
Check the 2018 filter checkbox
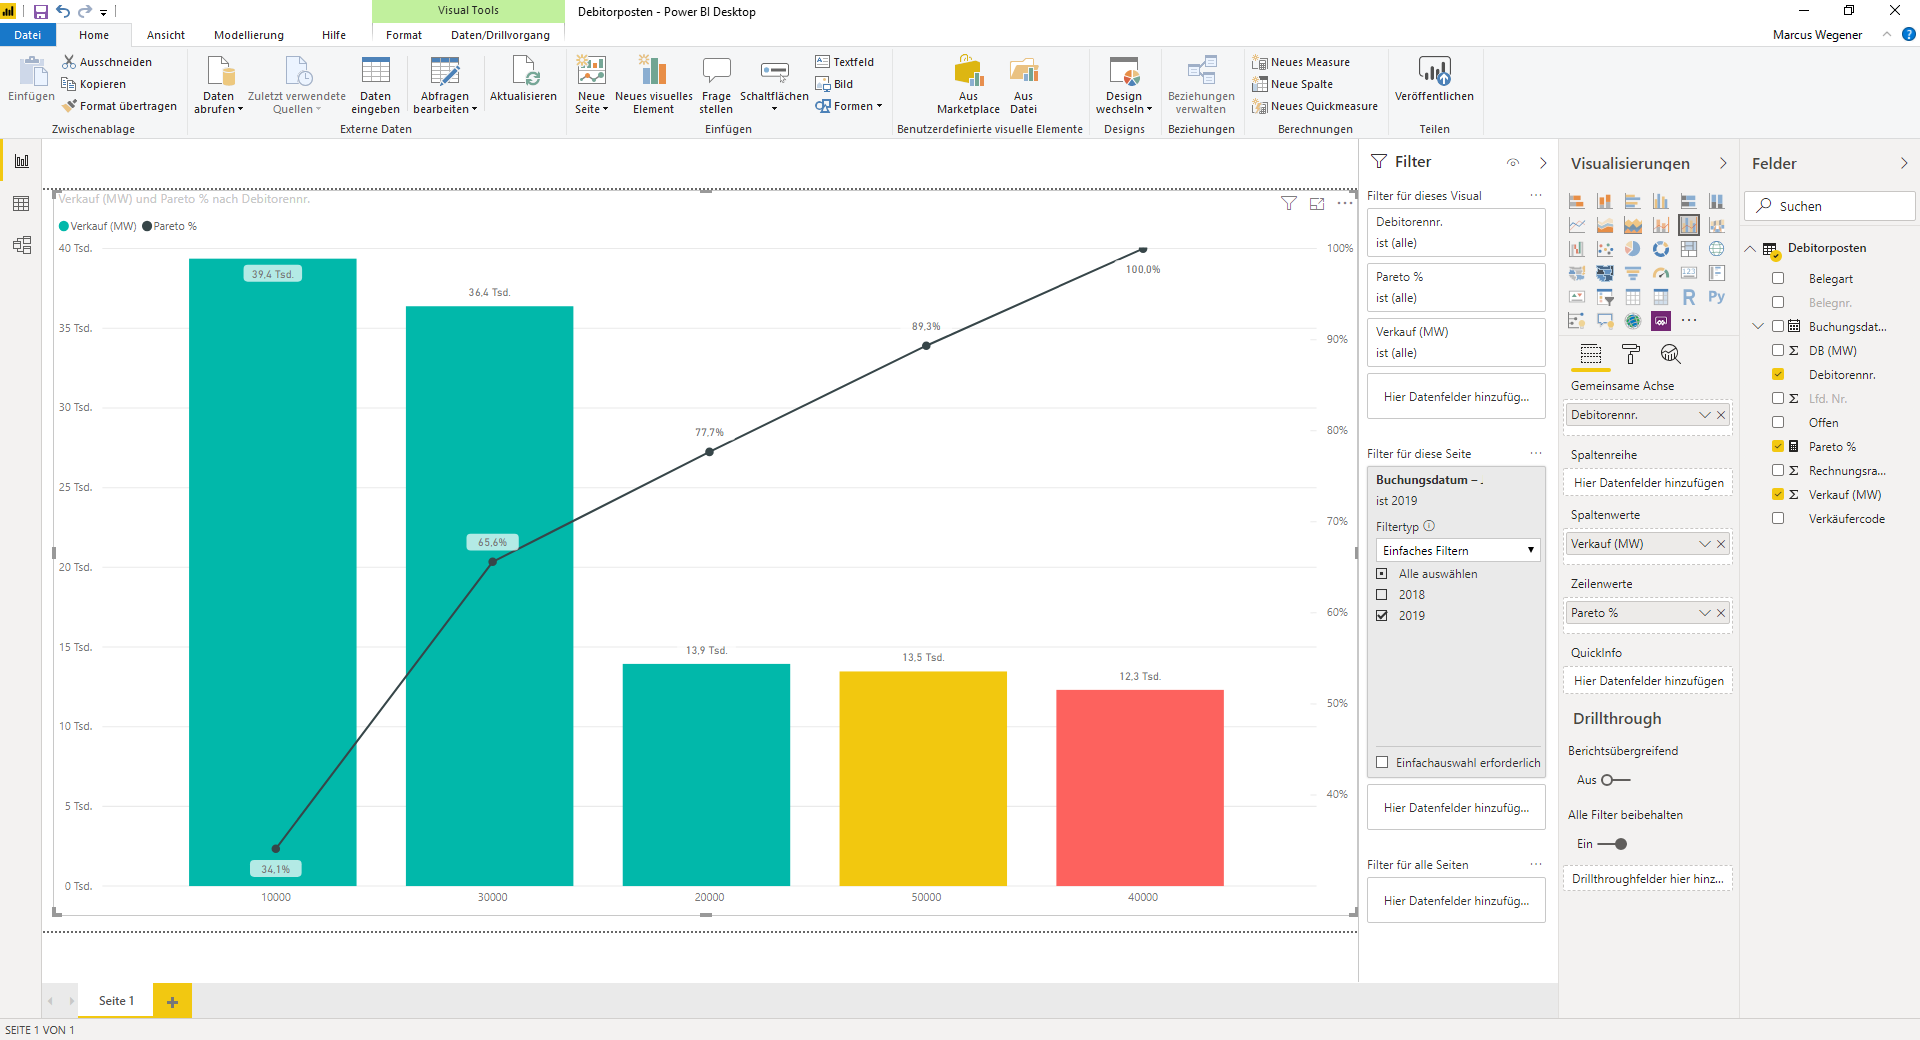pyautogui.click(x=1382, y=595)
